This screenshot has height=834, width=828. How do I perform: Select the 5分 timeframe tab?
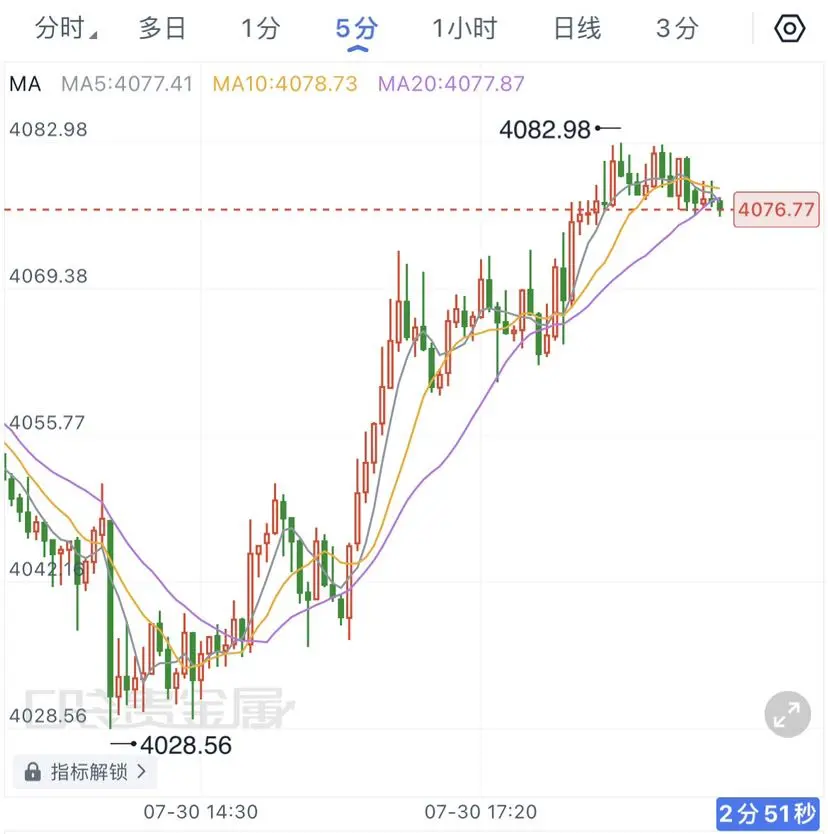tap(357, 28)
